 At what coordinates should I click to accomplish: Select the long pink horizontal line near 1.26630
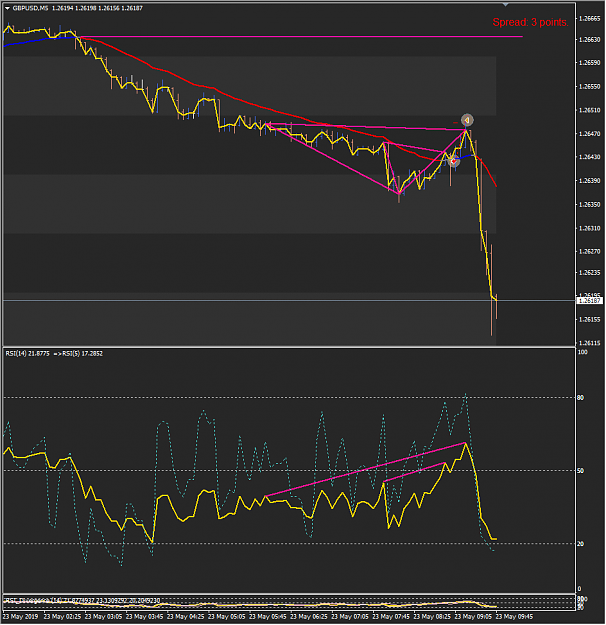(301, 37)
